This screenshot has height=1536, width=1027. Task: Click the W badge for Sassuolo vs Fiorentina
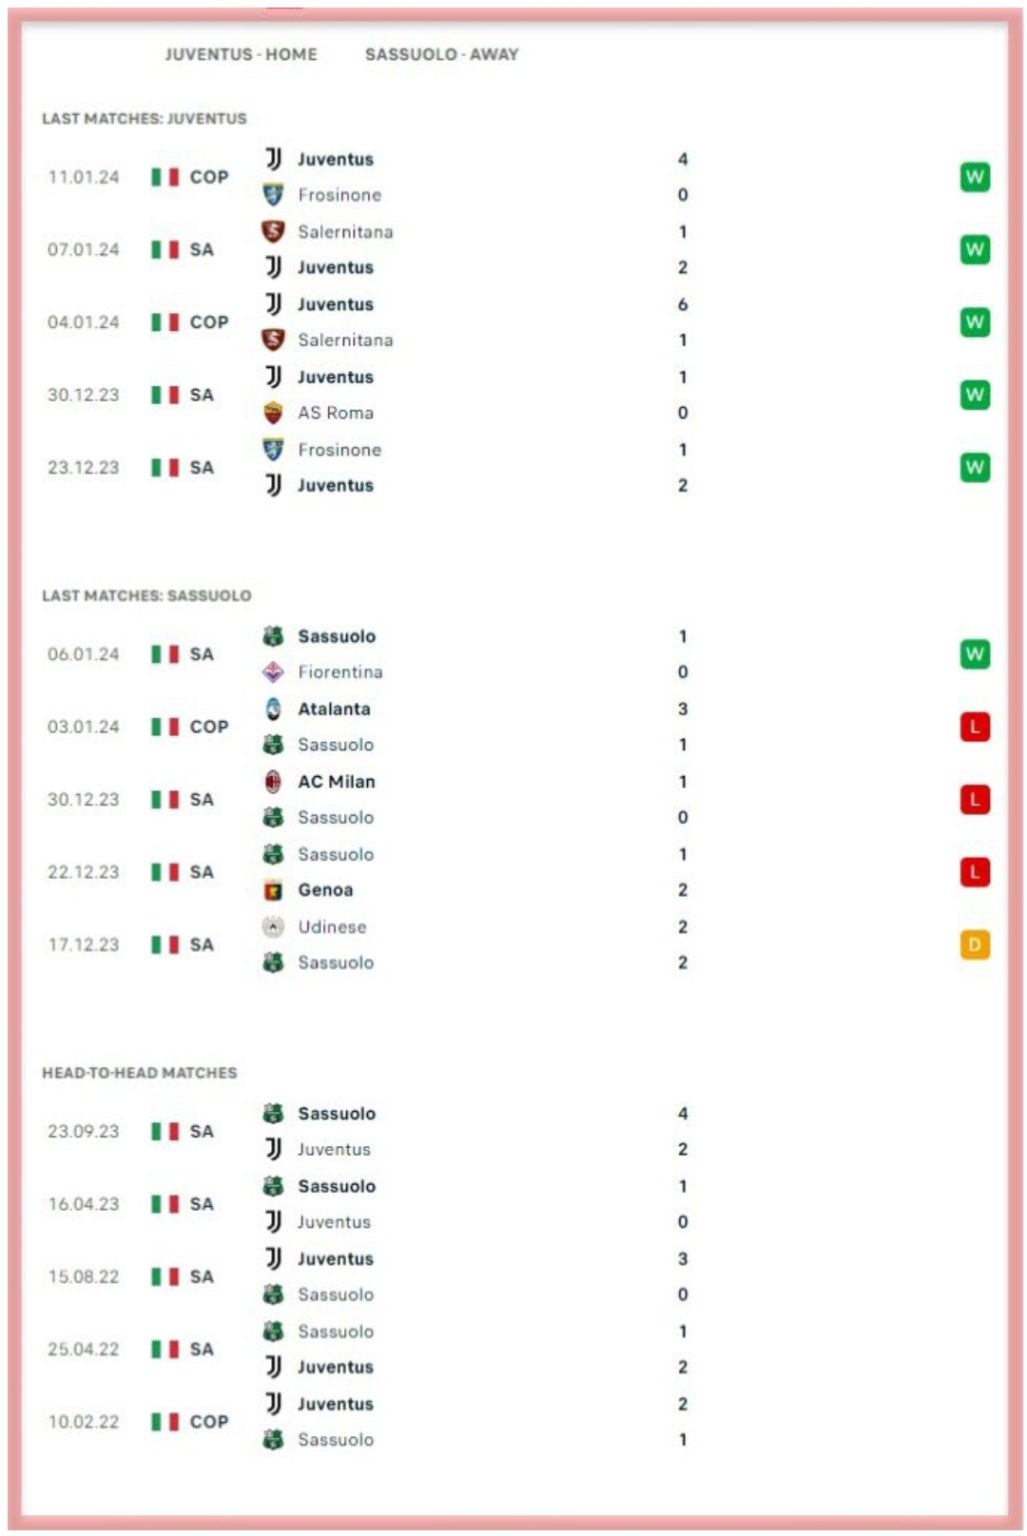click(x=974, y=654)
